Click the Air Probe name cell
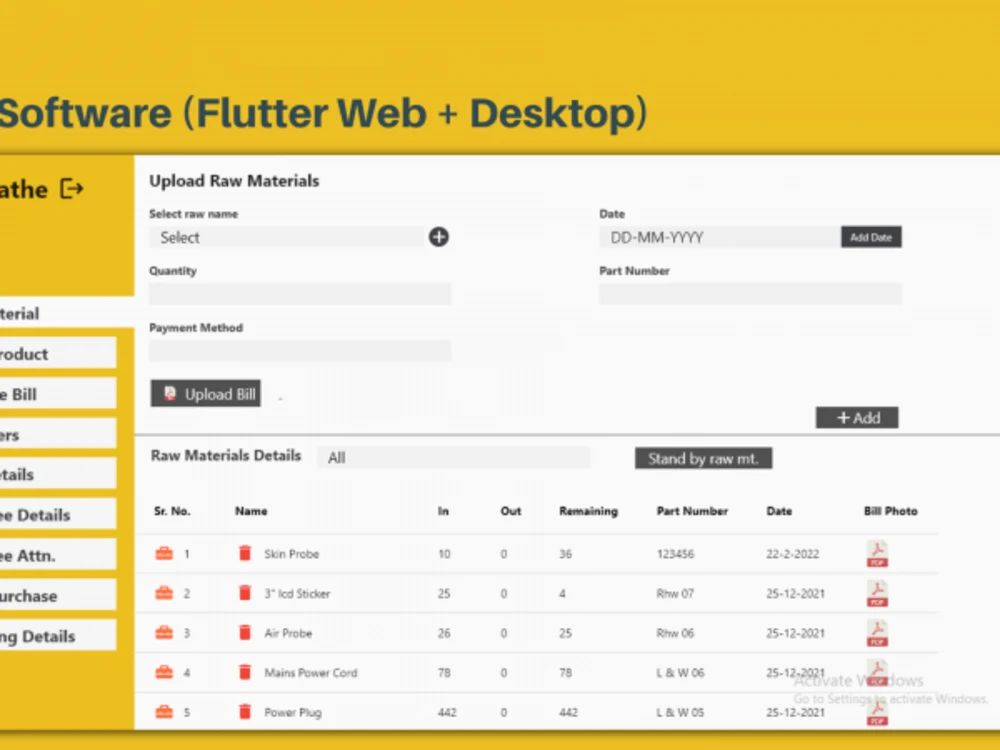1000x750 pixels. coord(288,633)
